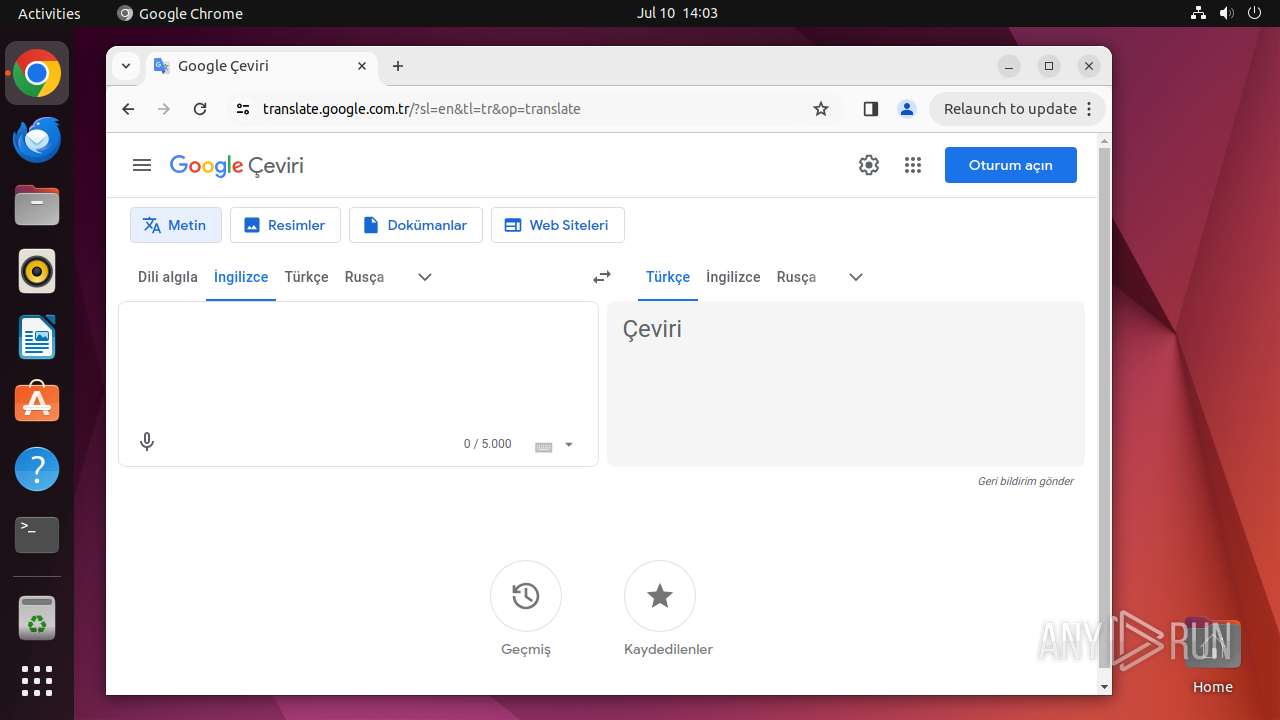Select İngilizce as target language
1280x720 pixels.
click(733, 277)
